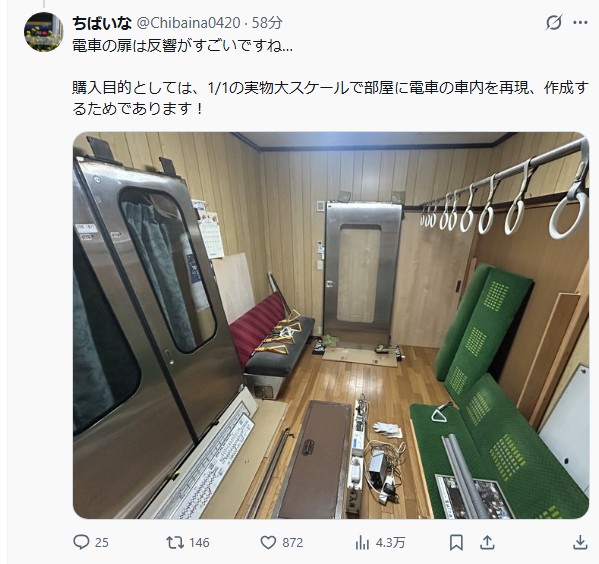Click the 146 reposts count
Screen dimensions: 599x564
pos(199,543)
